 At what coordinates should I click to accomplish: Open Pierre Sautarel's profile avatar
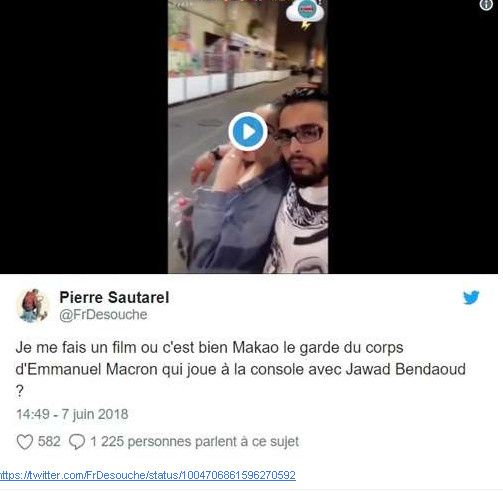pos(32,306)
